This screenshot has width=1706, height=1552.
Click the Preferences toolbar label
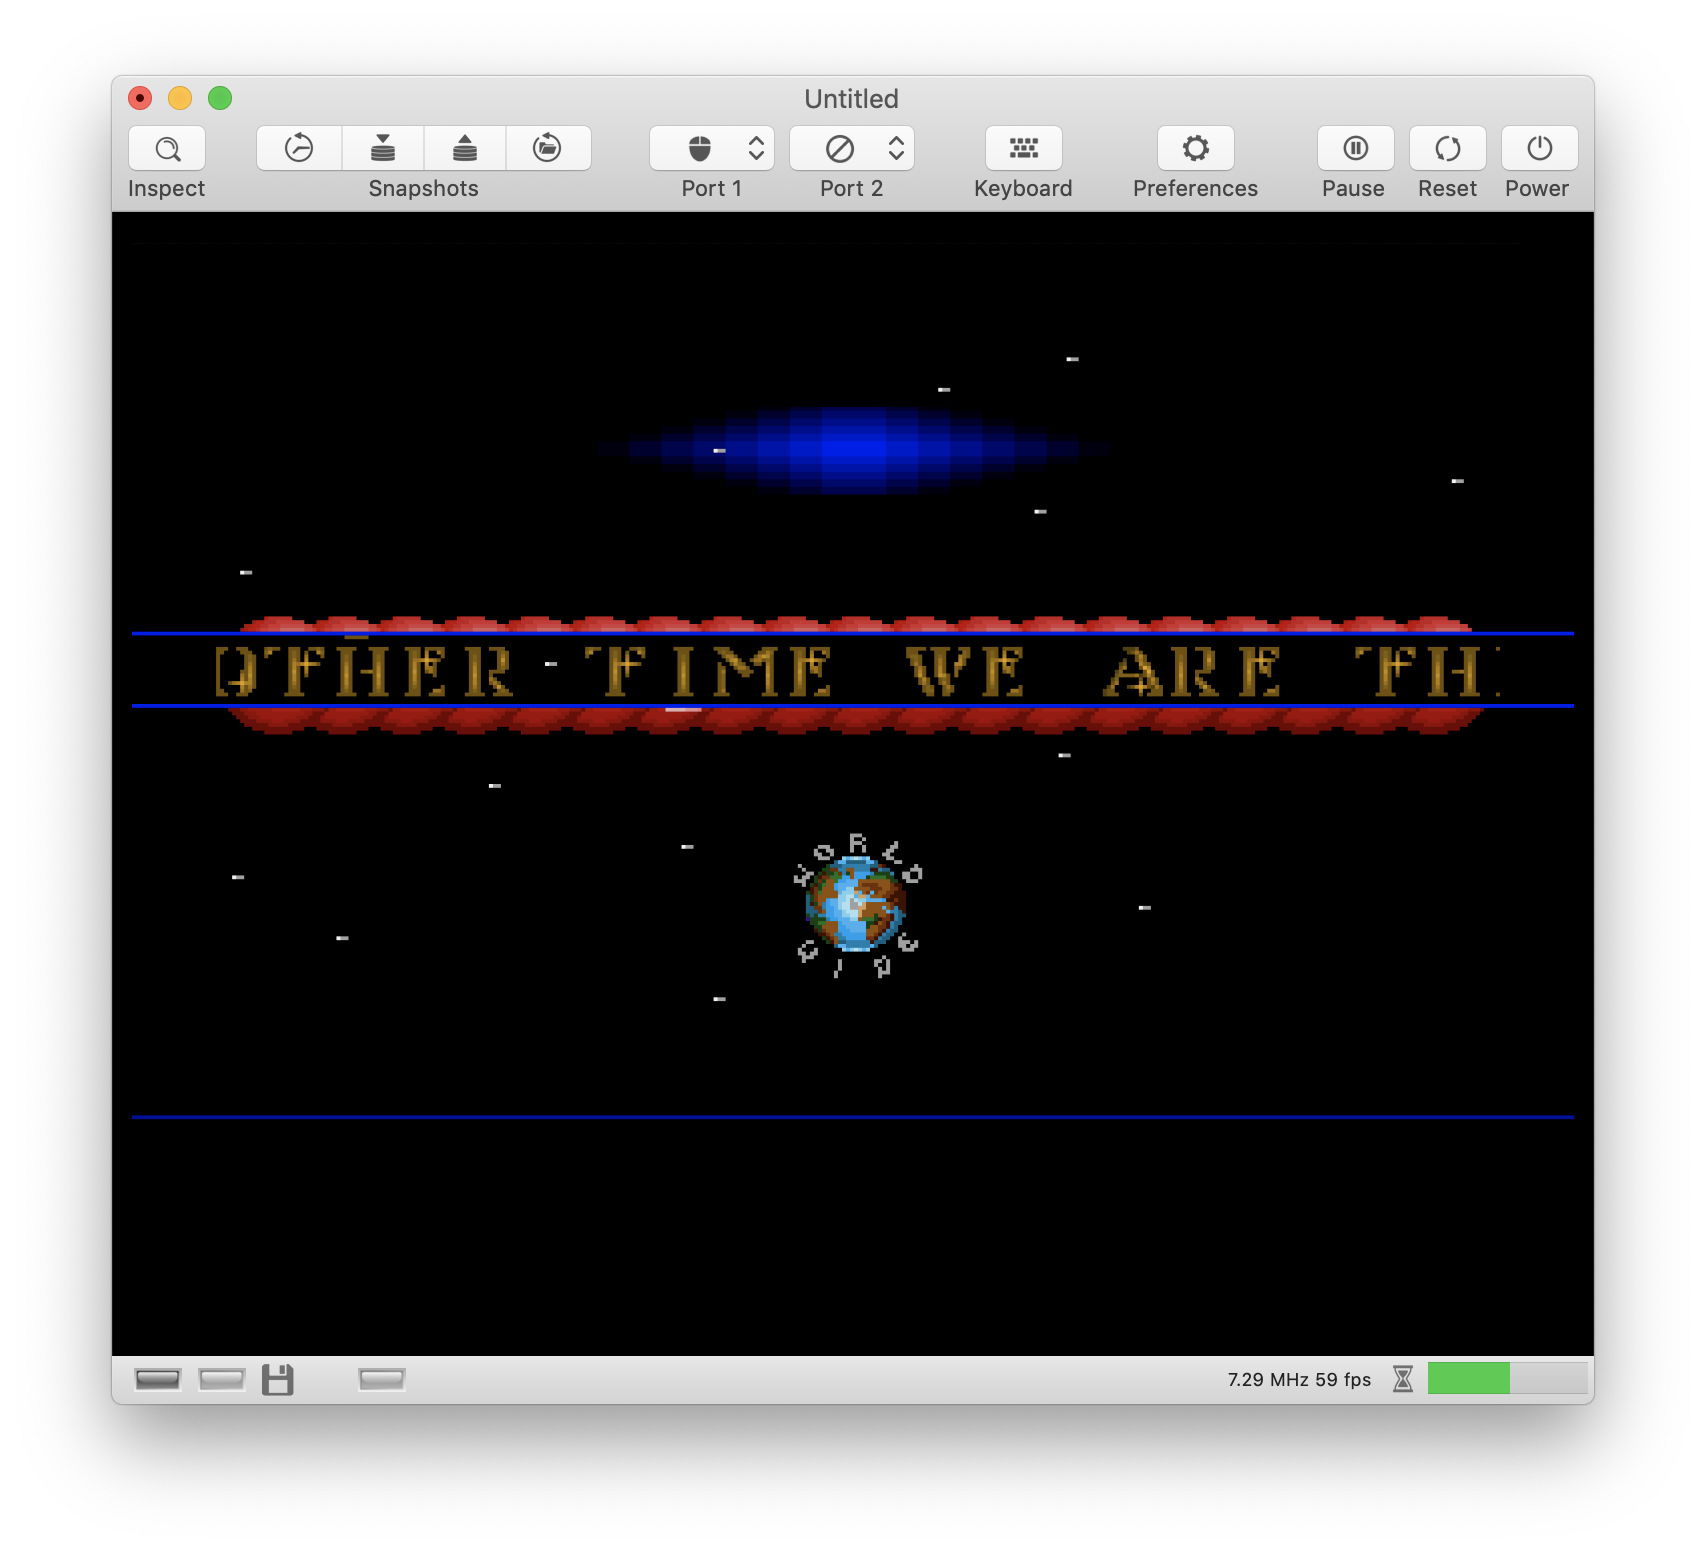[1196, 189]
